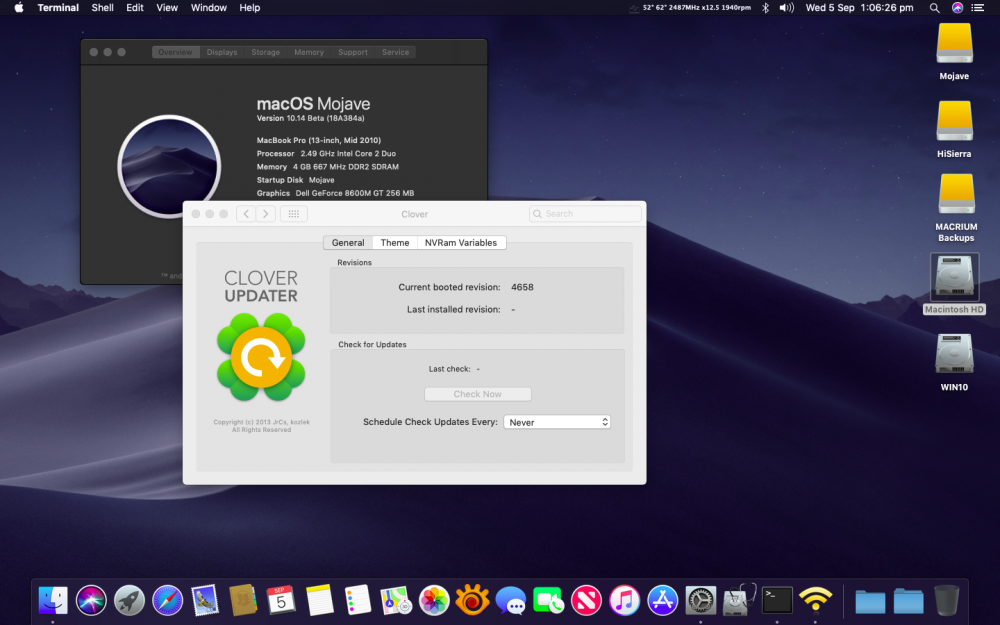Launch Siri from the dock
Image resolution: width=1000 pixels, height=625 pixels.
[x=91, y=600]
